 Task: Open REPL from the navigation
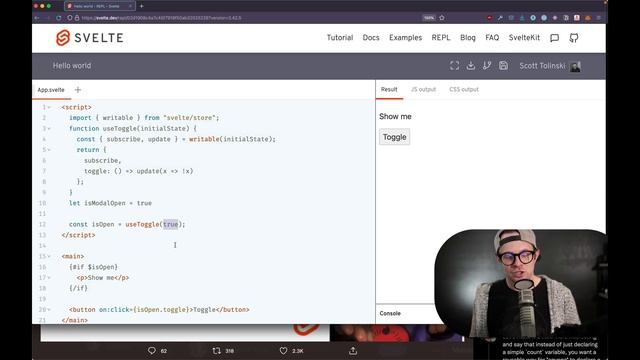pos(441,38)
